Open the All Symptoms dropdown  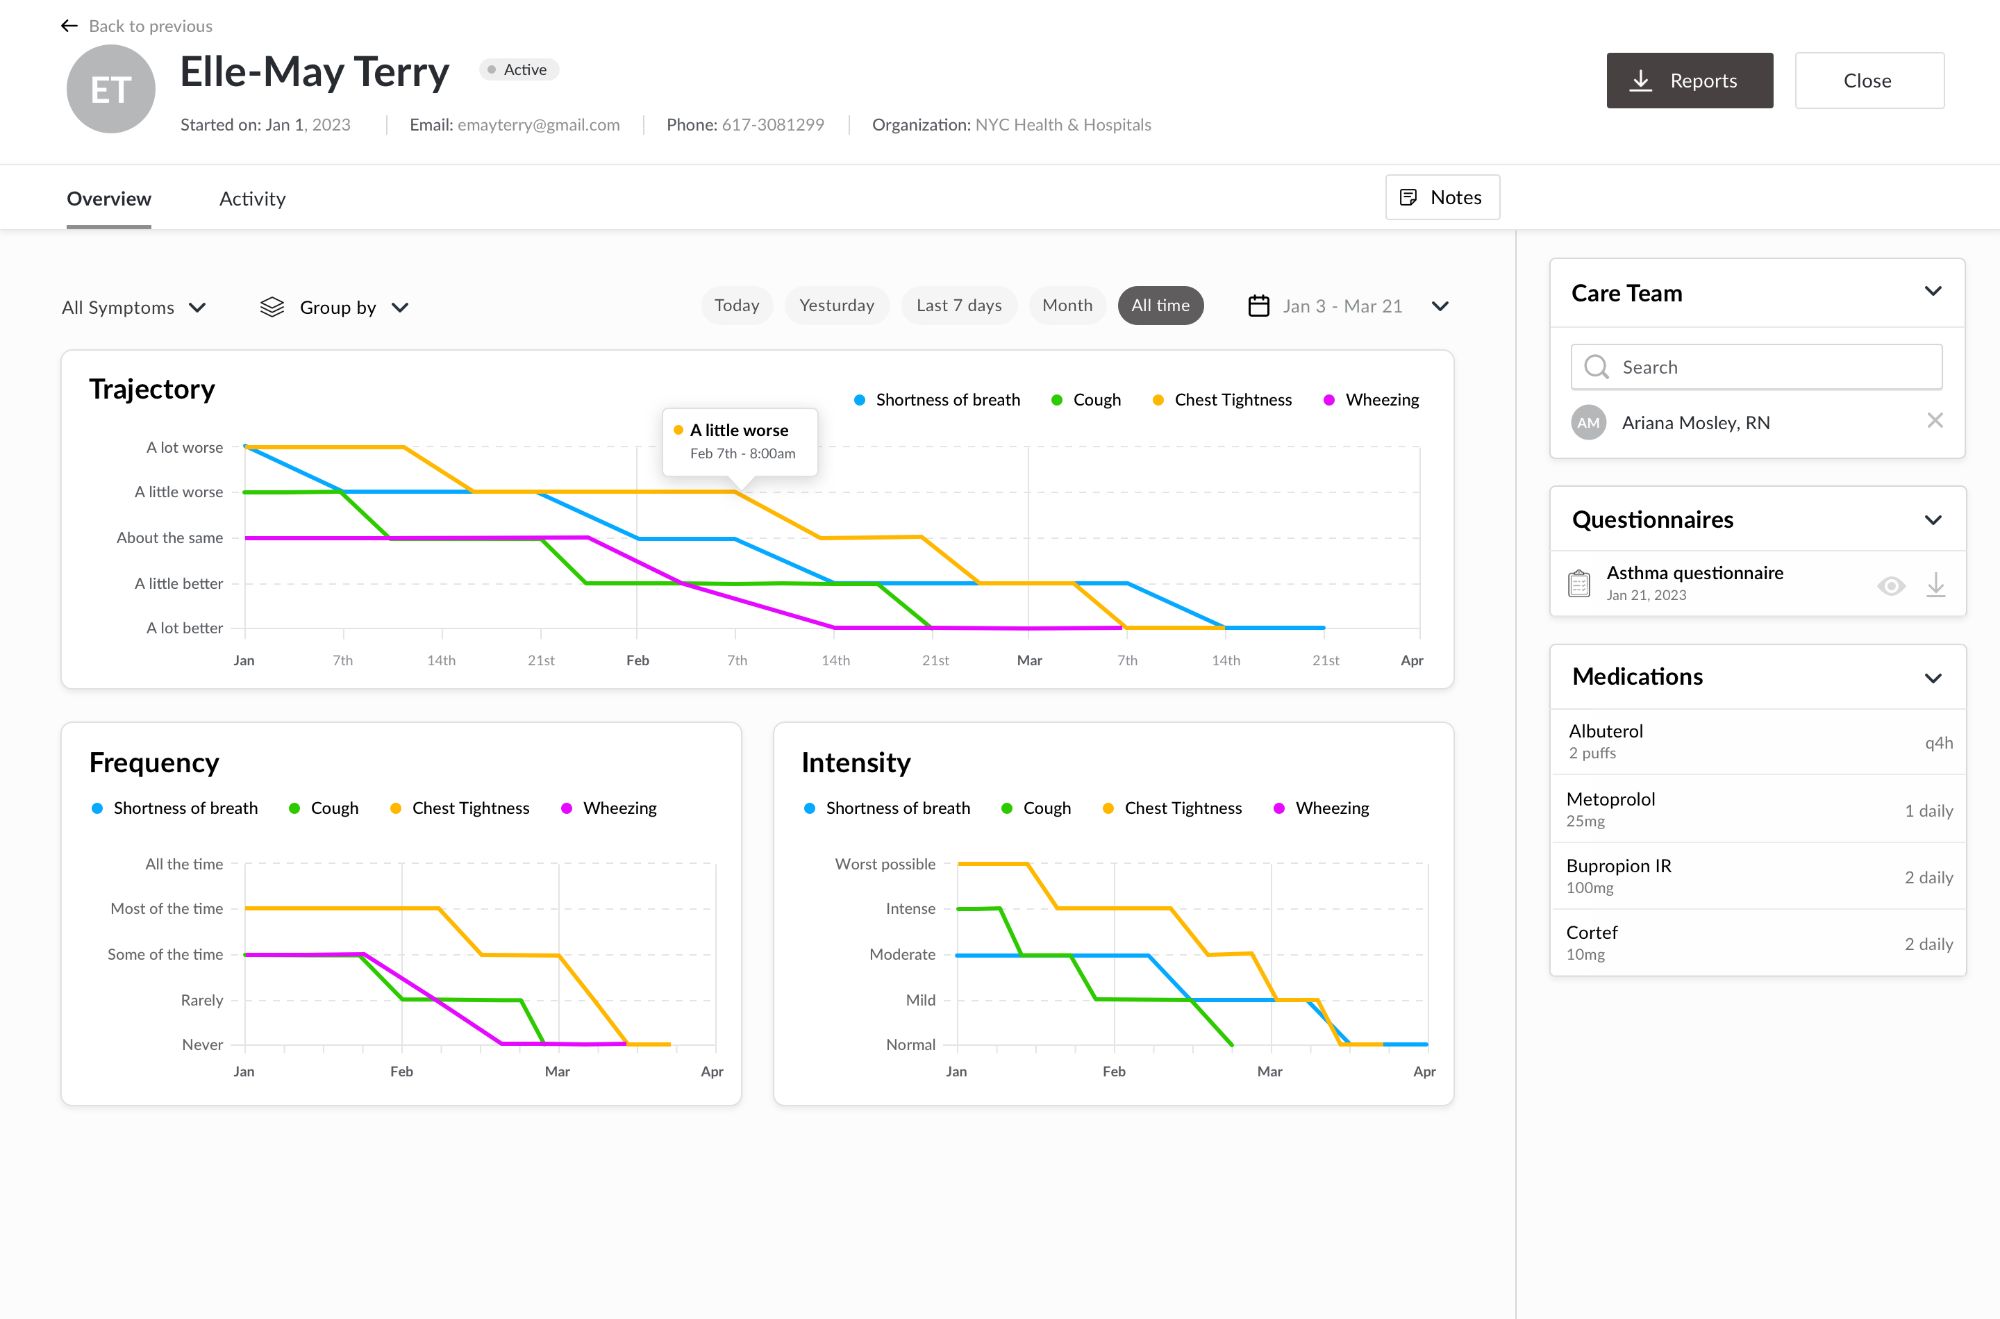(x=134, y=307)
